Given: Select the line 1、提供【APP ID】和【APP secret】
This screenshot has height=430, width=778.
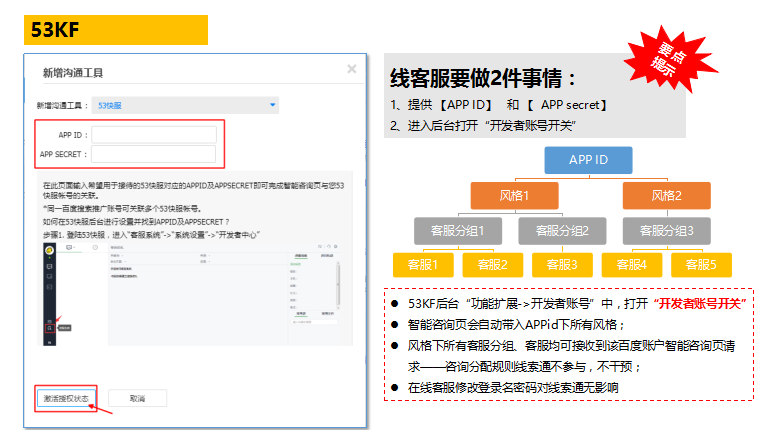Looking at the screenshot, I should tap(498, 105).
